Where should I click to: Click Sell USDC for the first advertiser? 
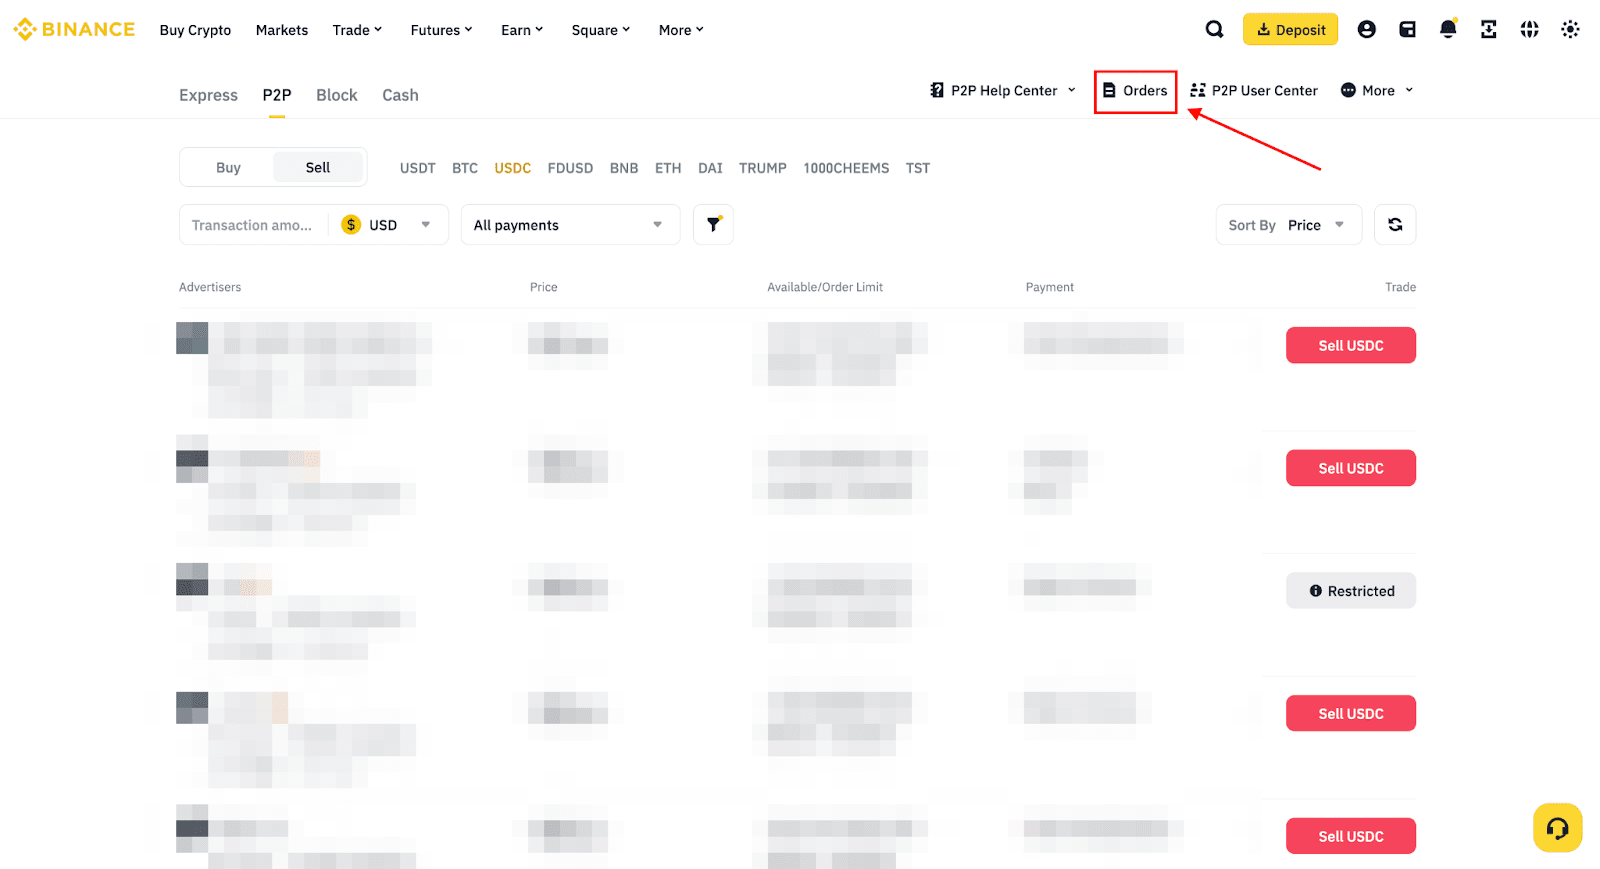[1351, 345]
